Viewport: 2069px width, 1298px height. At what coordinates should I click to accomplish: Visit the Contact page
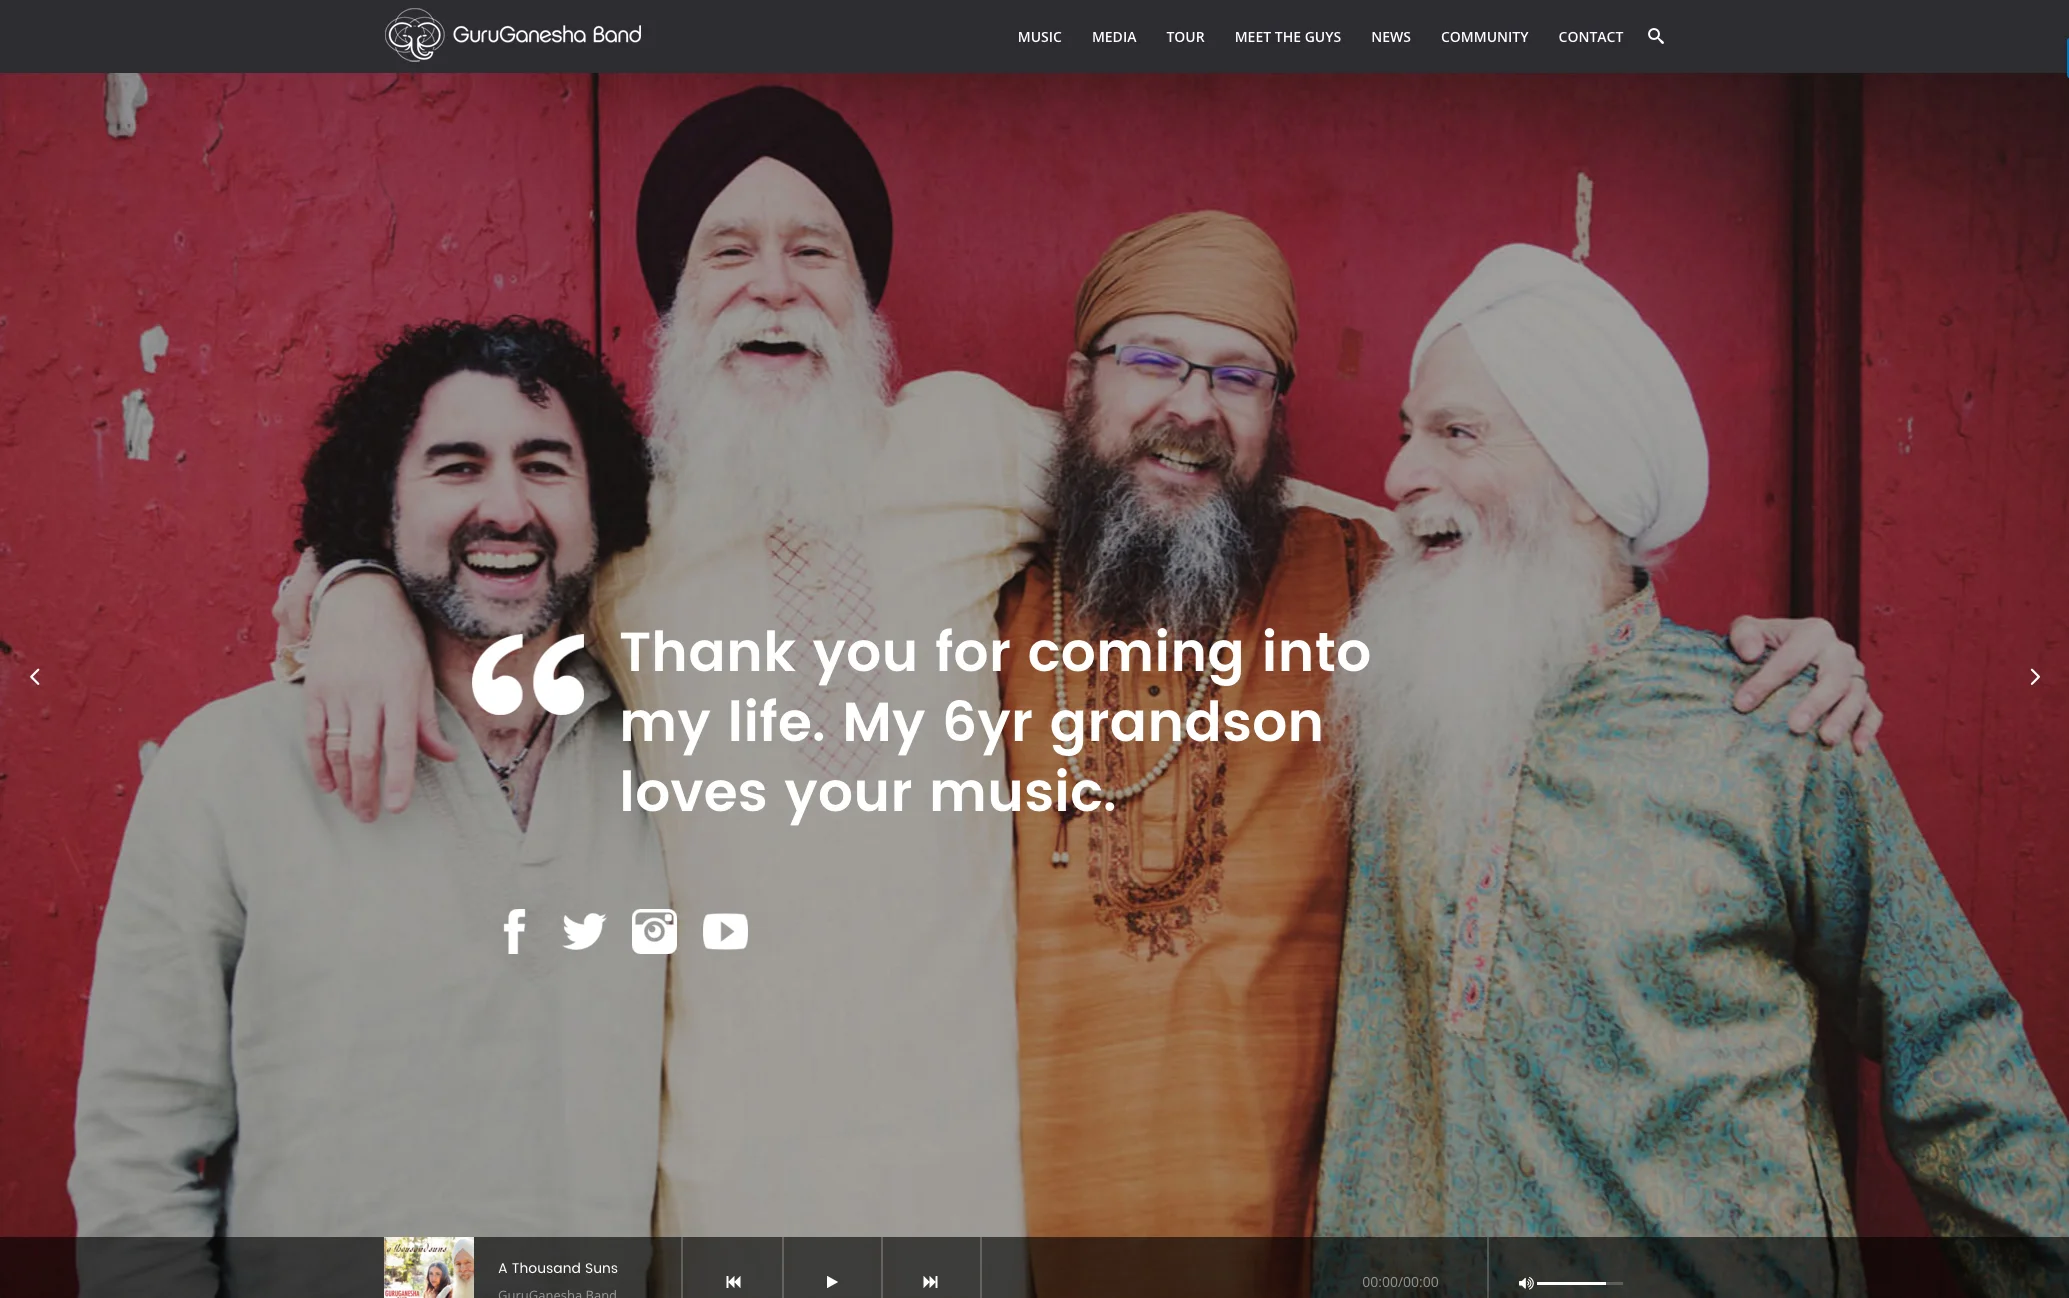pos(1590,37)
